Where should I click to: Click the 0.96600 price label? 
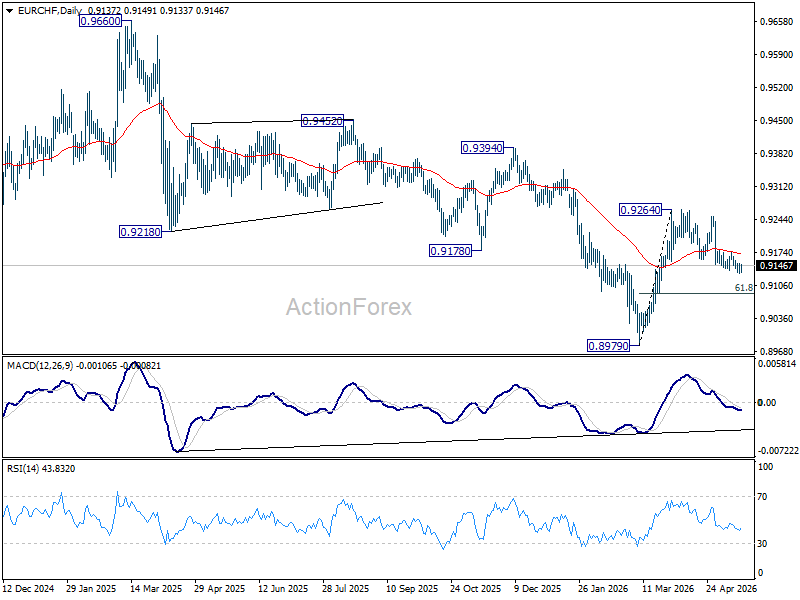101,21
